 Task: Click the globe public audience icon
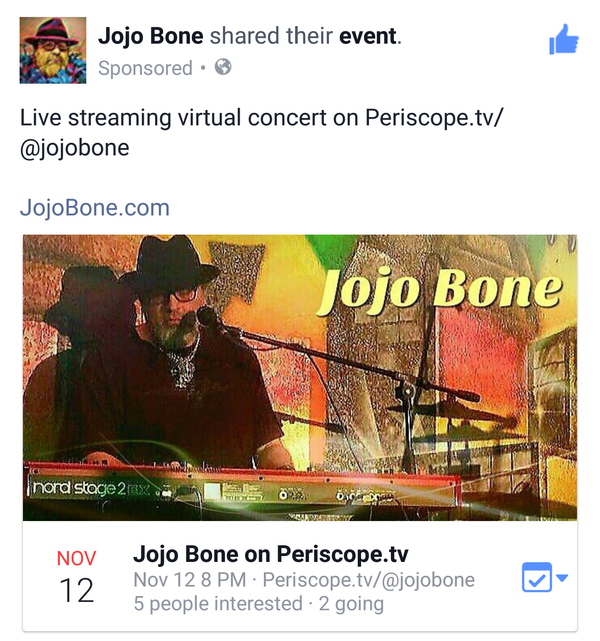(x=223, y=67)
